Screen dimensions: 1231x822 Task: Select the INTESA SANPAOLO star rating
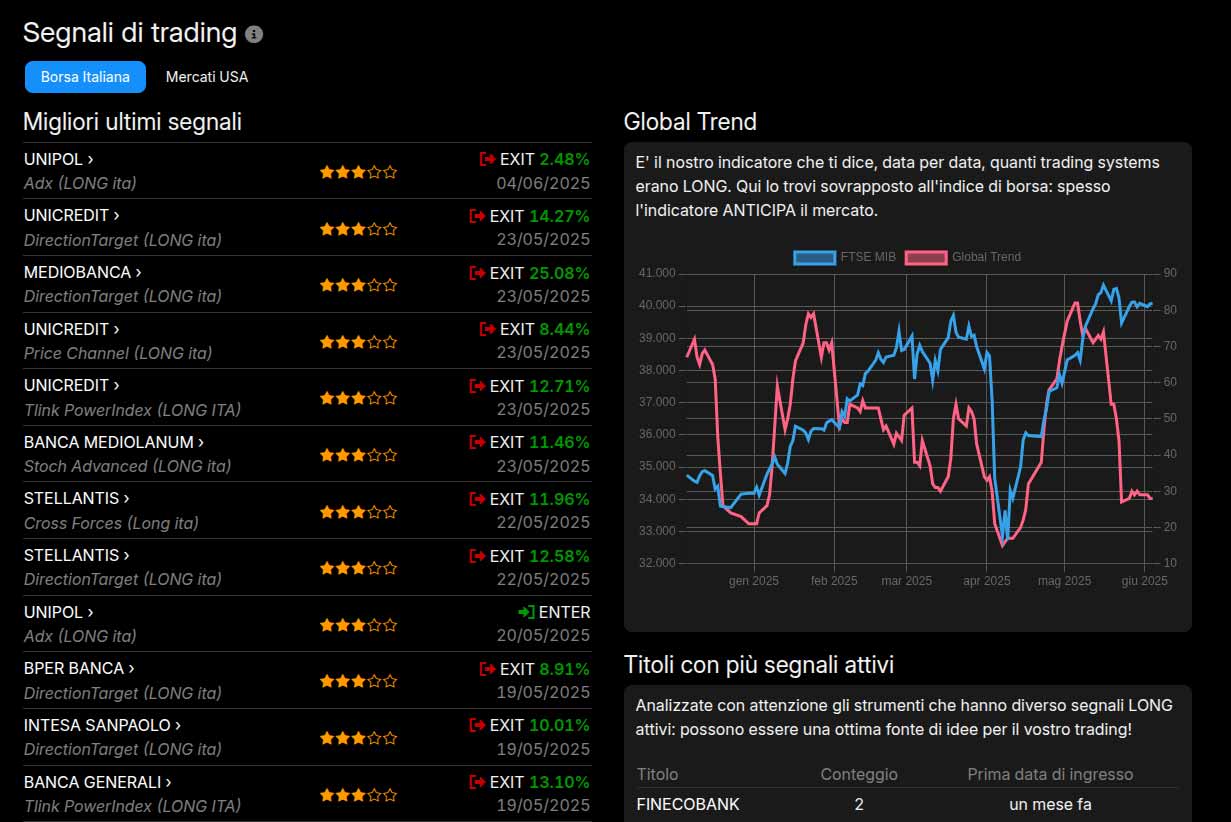(x=358, y=738)
